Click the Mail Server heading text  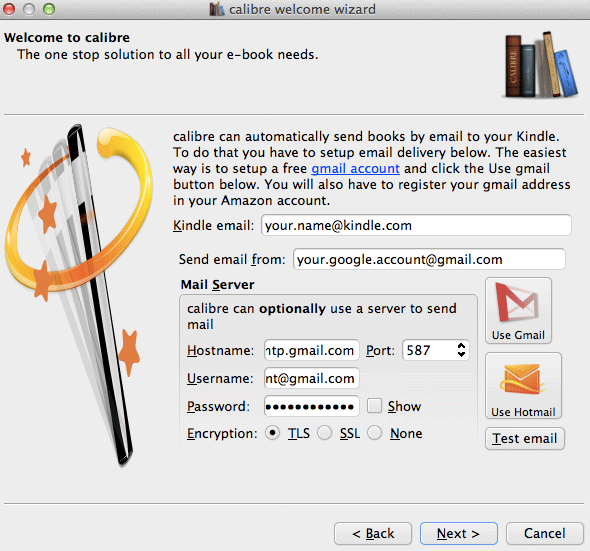[217, 285]
